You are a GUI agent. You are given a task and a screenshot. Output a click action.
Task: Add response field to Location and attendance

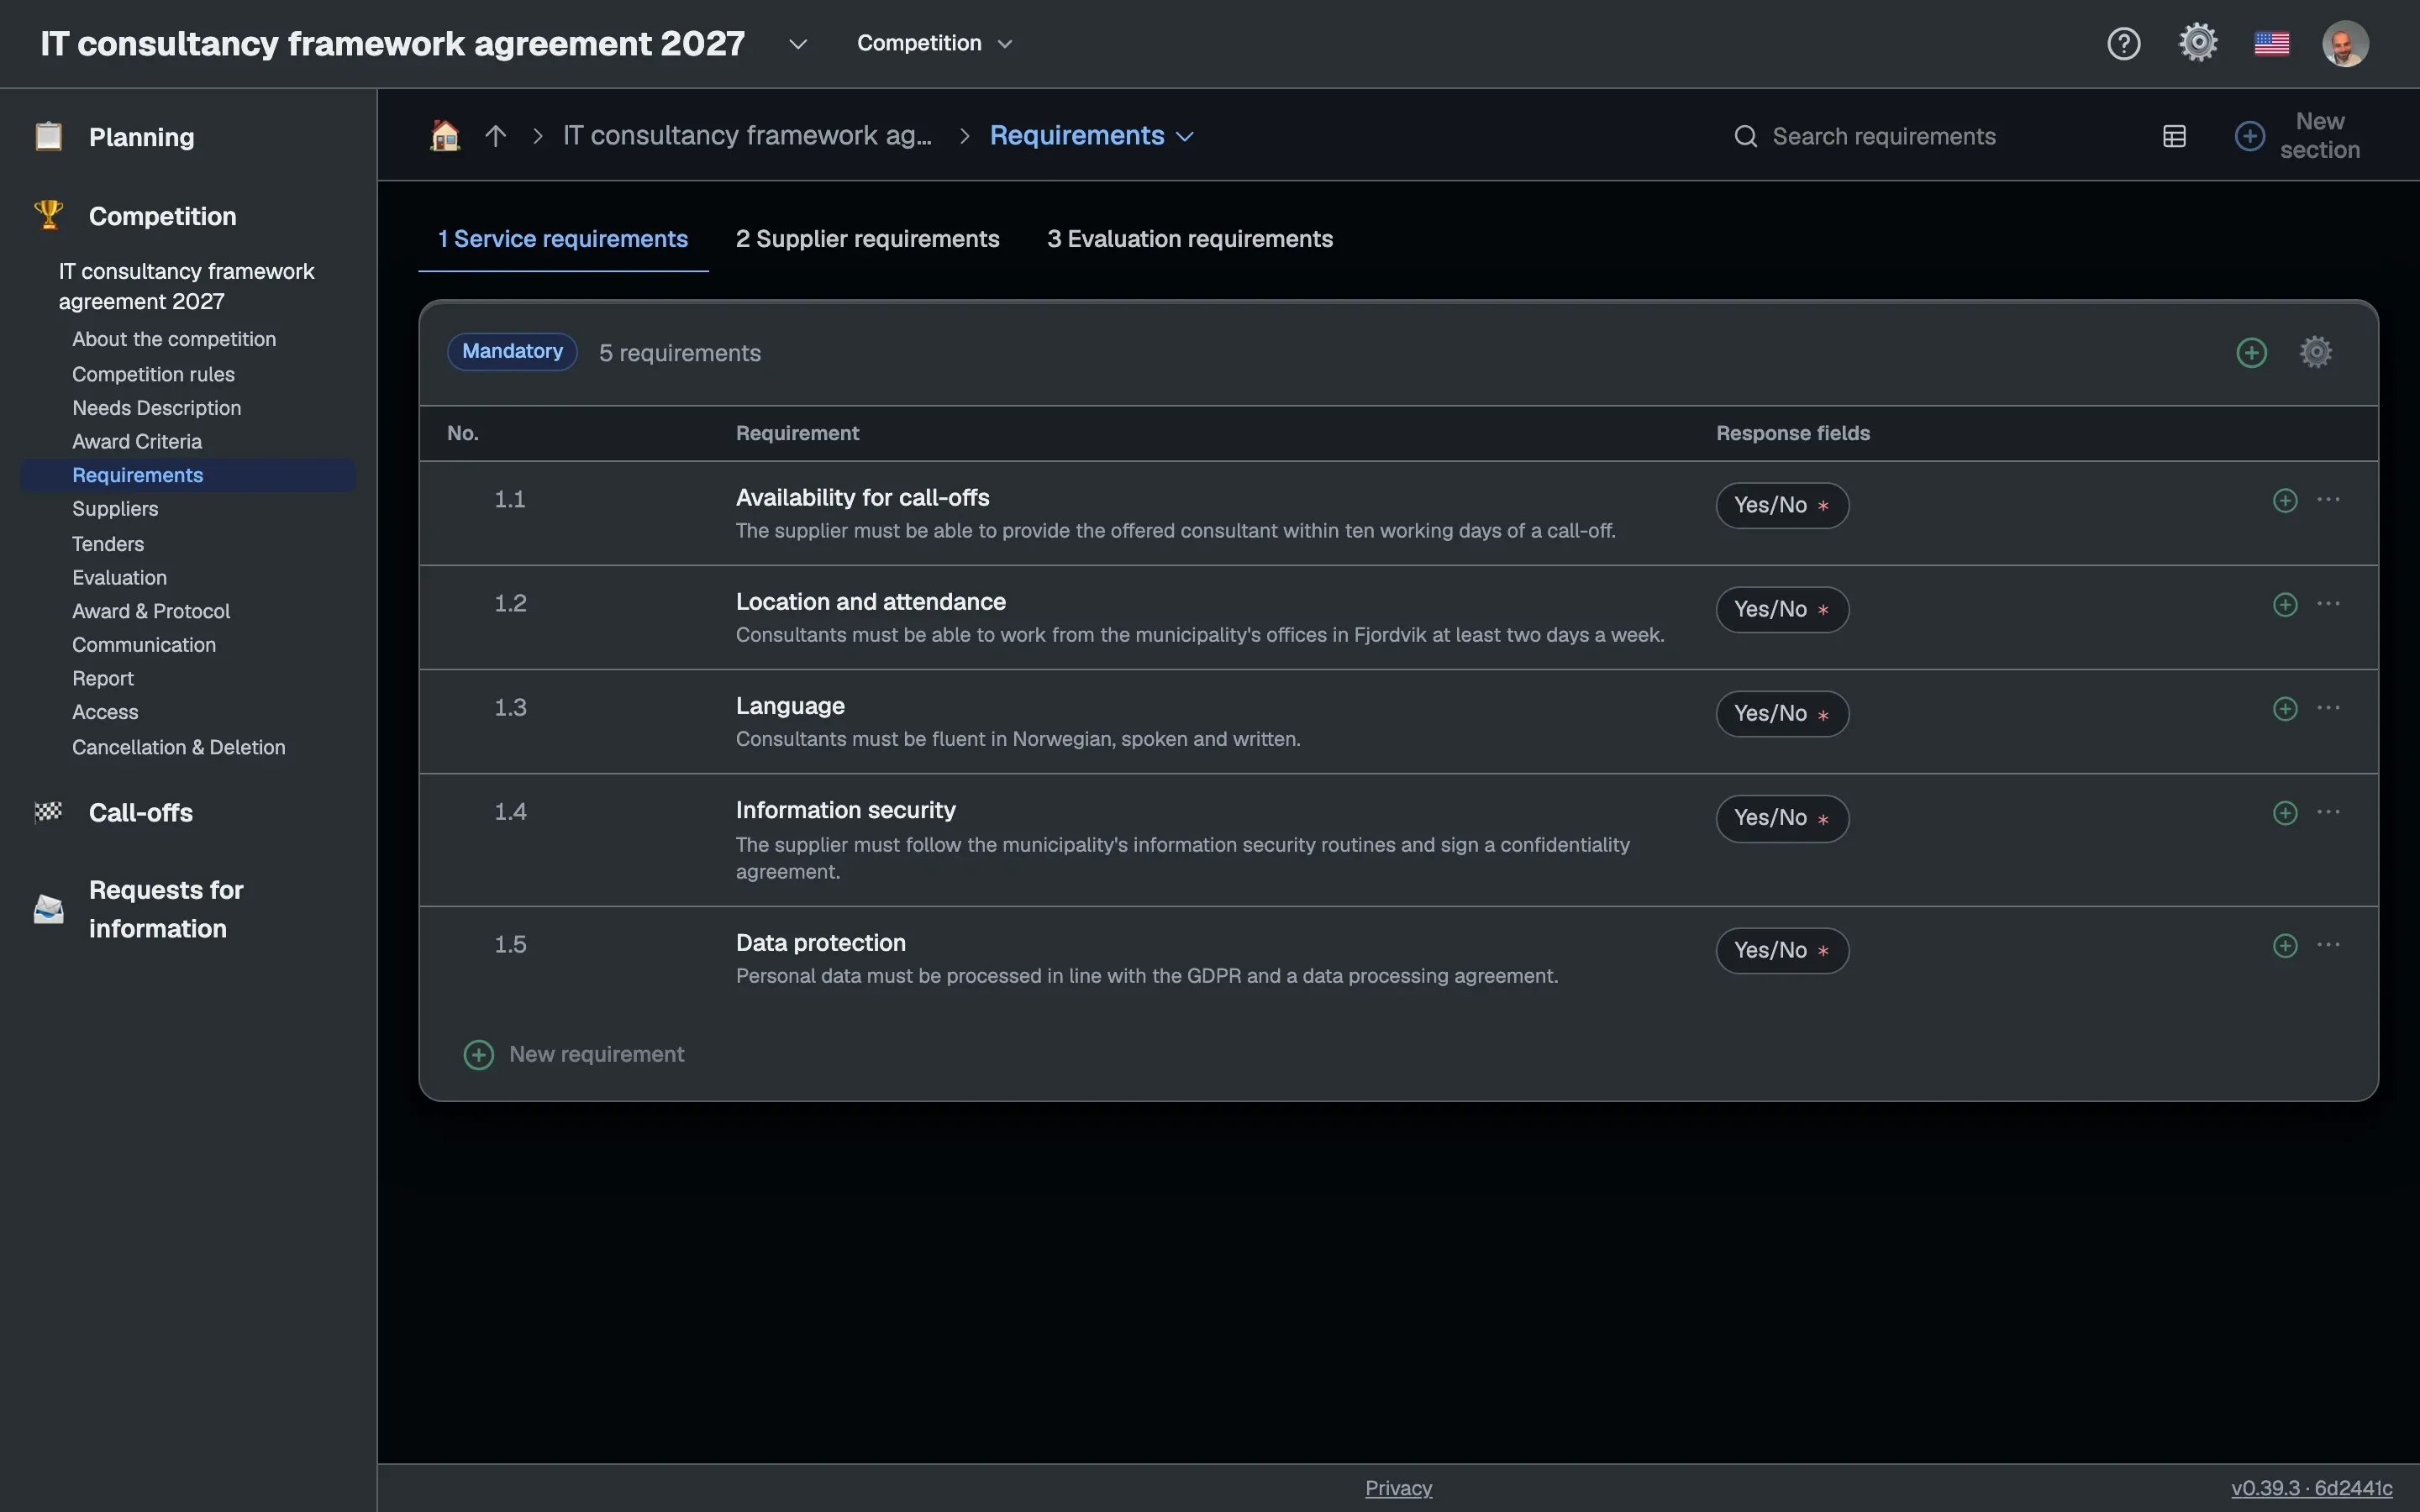(2285, 604)
